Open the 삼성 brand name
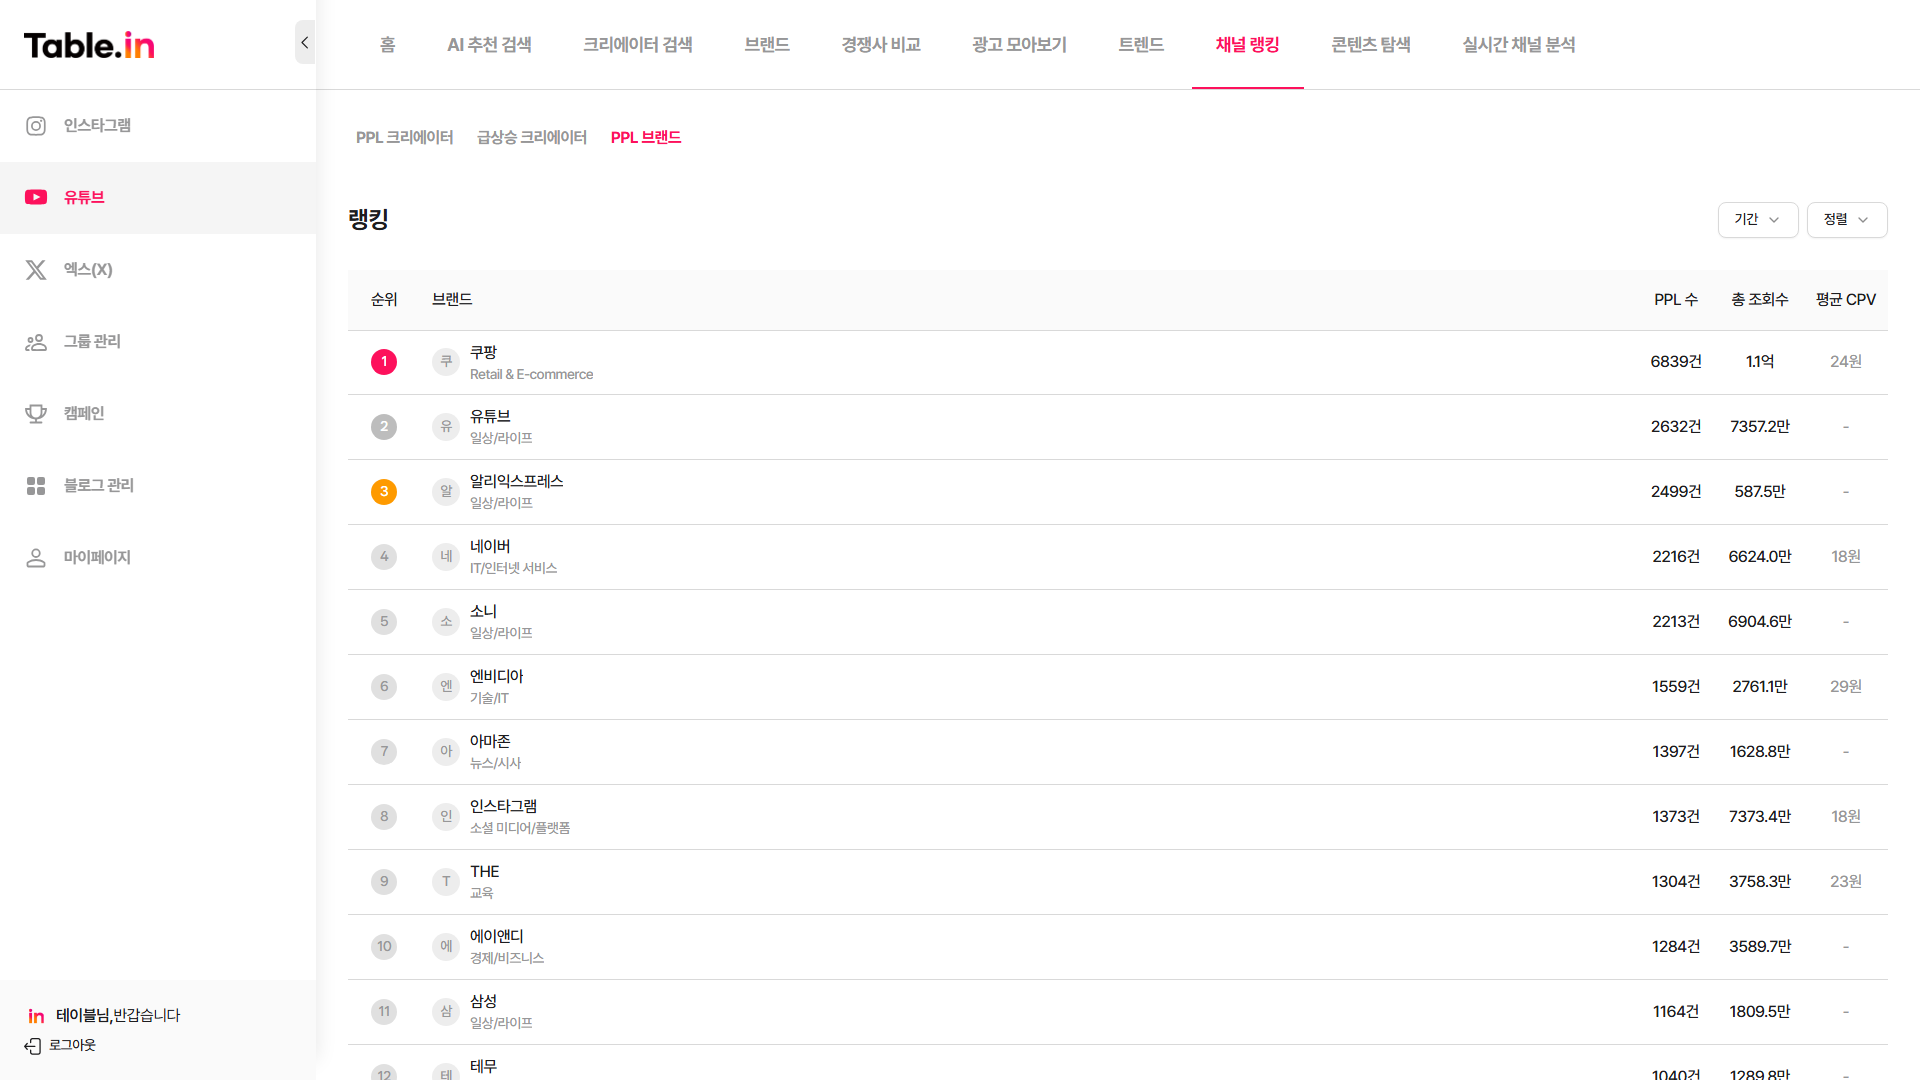Image resolution: width=1920 pixels, height=1080 pixels. click(484, 1001)
